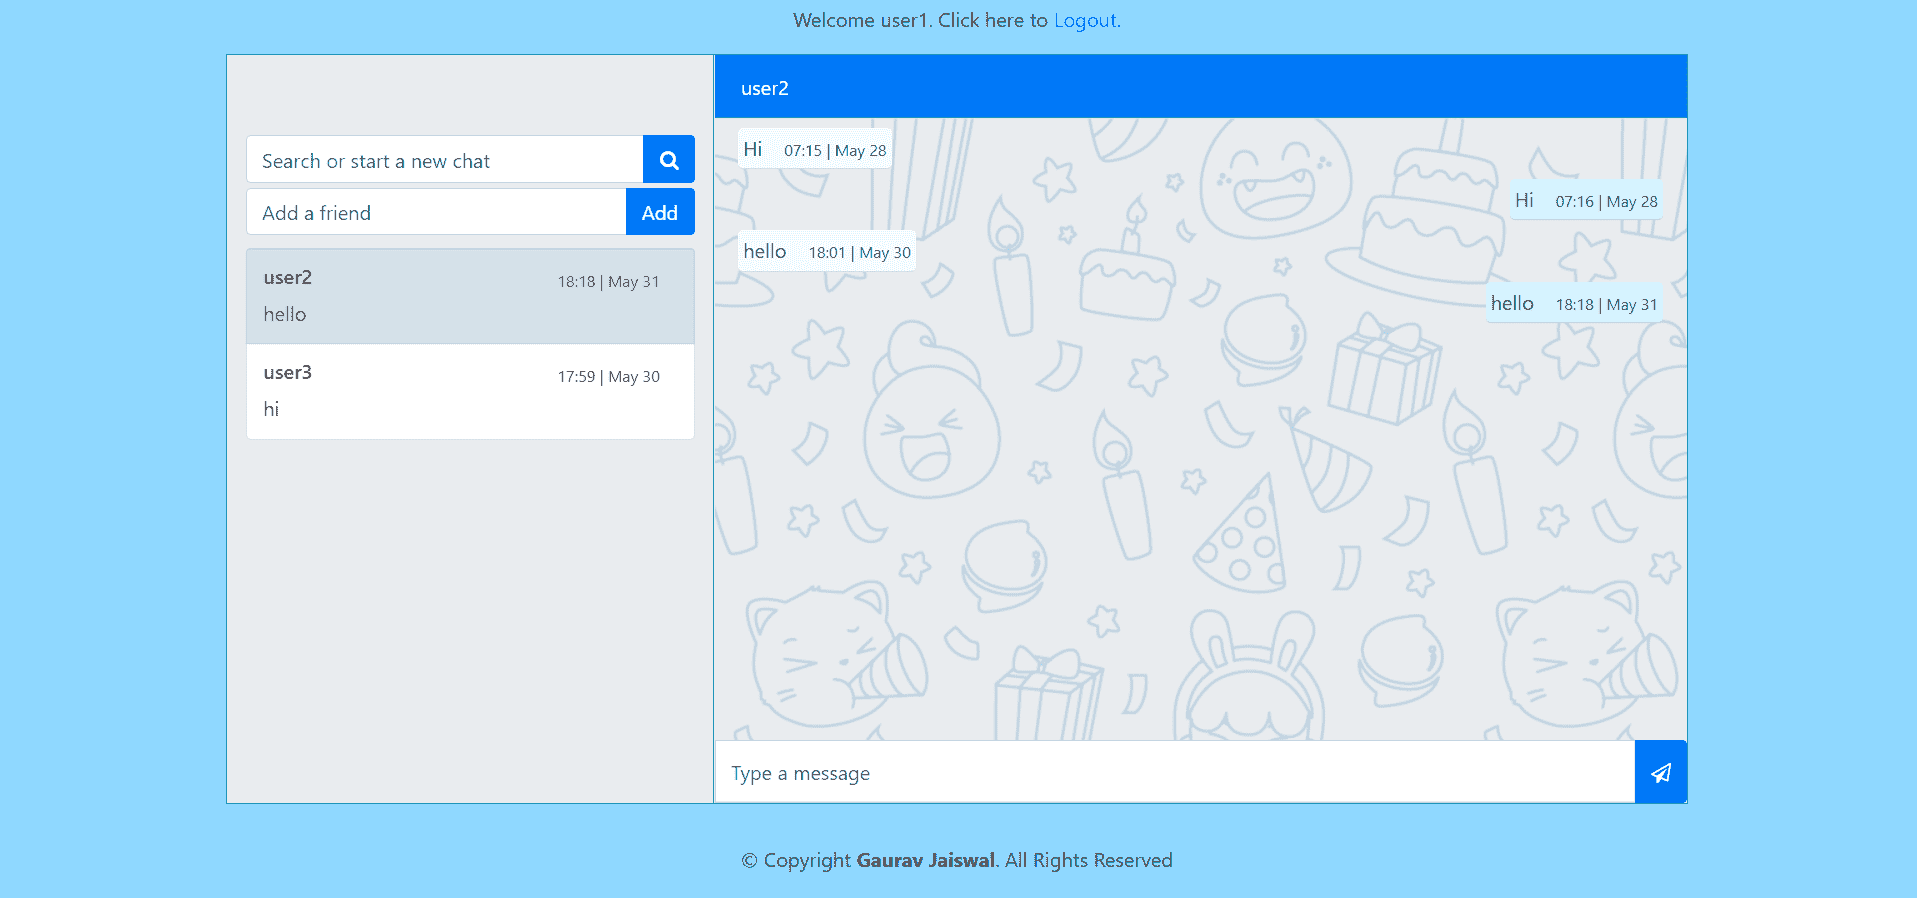The height and width of the screenshot is (898, 1917).
Task: Open the user2 conversation in chat list
Action: click(470, 296)
